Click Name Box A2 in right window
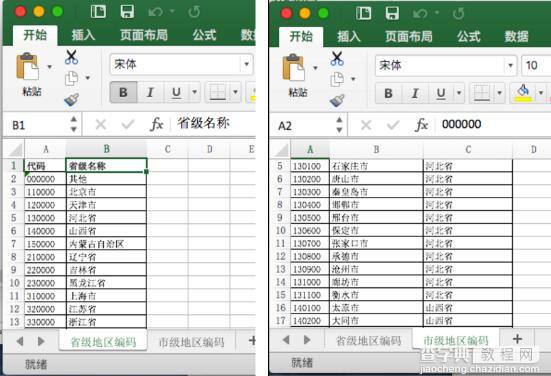Image resolution: width=551 pixels, height=376 pixels. tap(303, 125)
